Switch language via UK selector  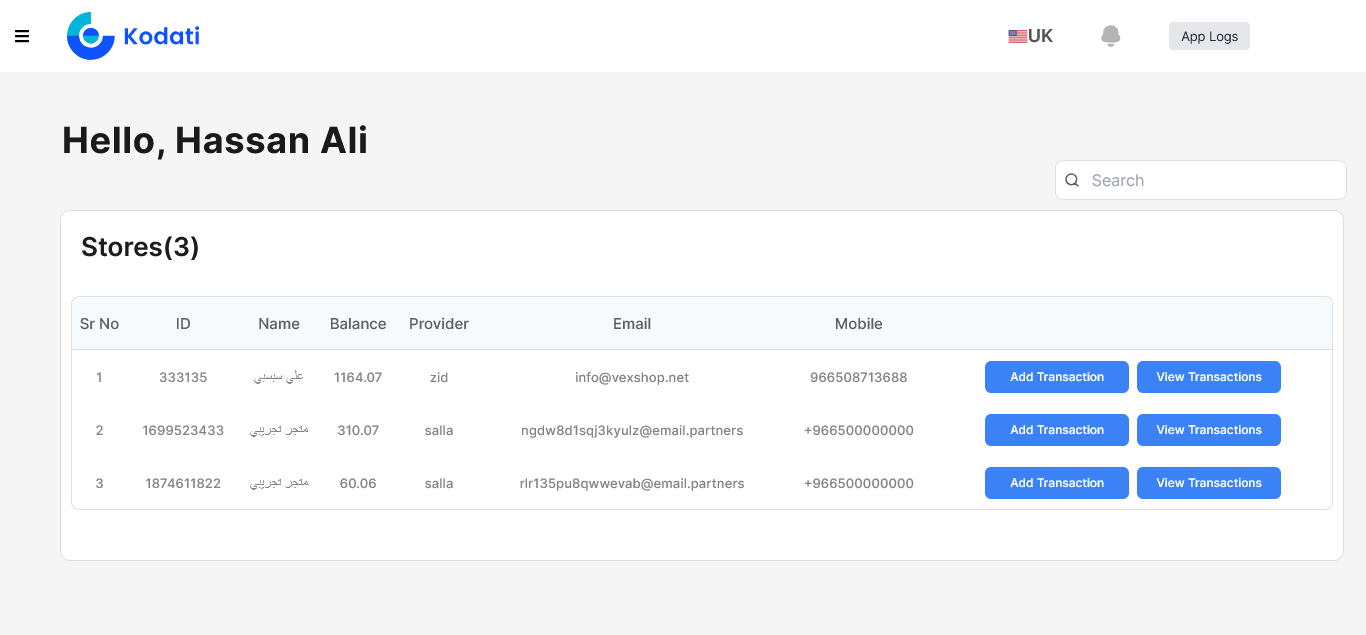(x=1031, y=36)
